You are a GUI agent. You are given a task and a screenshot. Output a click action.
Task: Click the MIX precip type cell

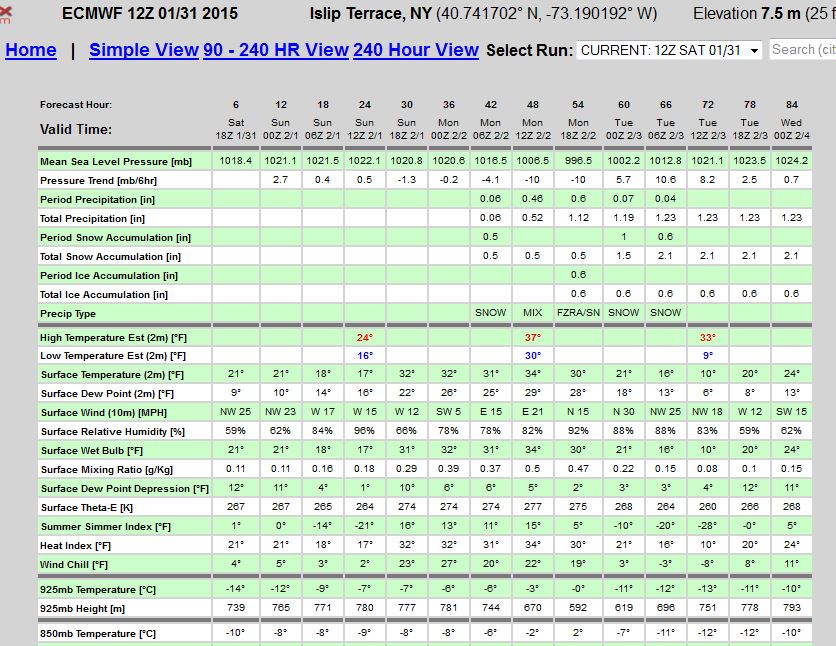[x=533, y=313]
